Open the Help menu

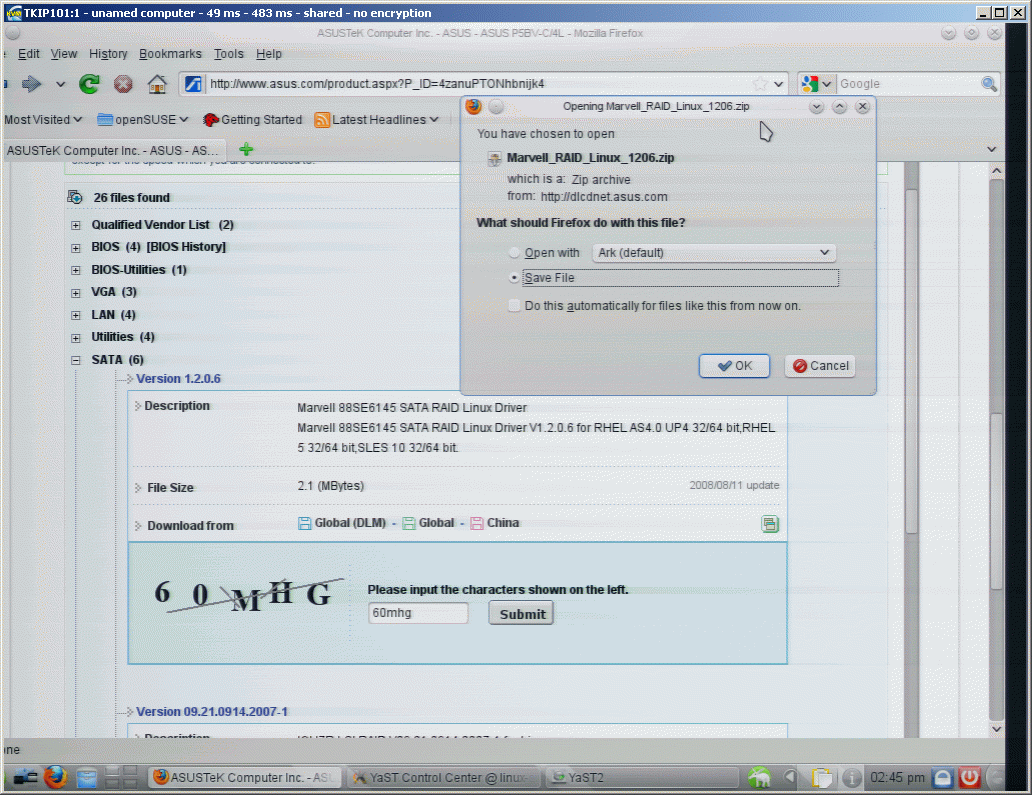point(269,54)
